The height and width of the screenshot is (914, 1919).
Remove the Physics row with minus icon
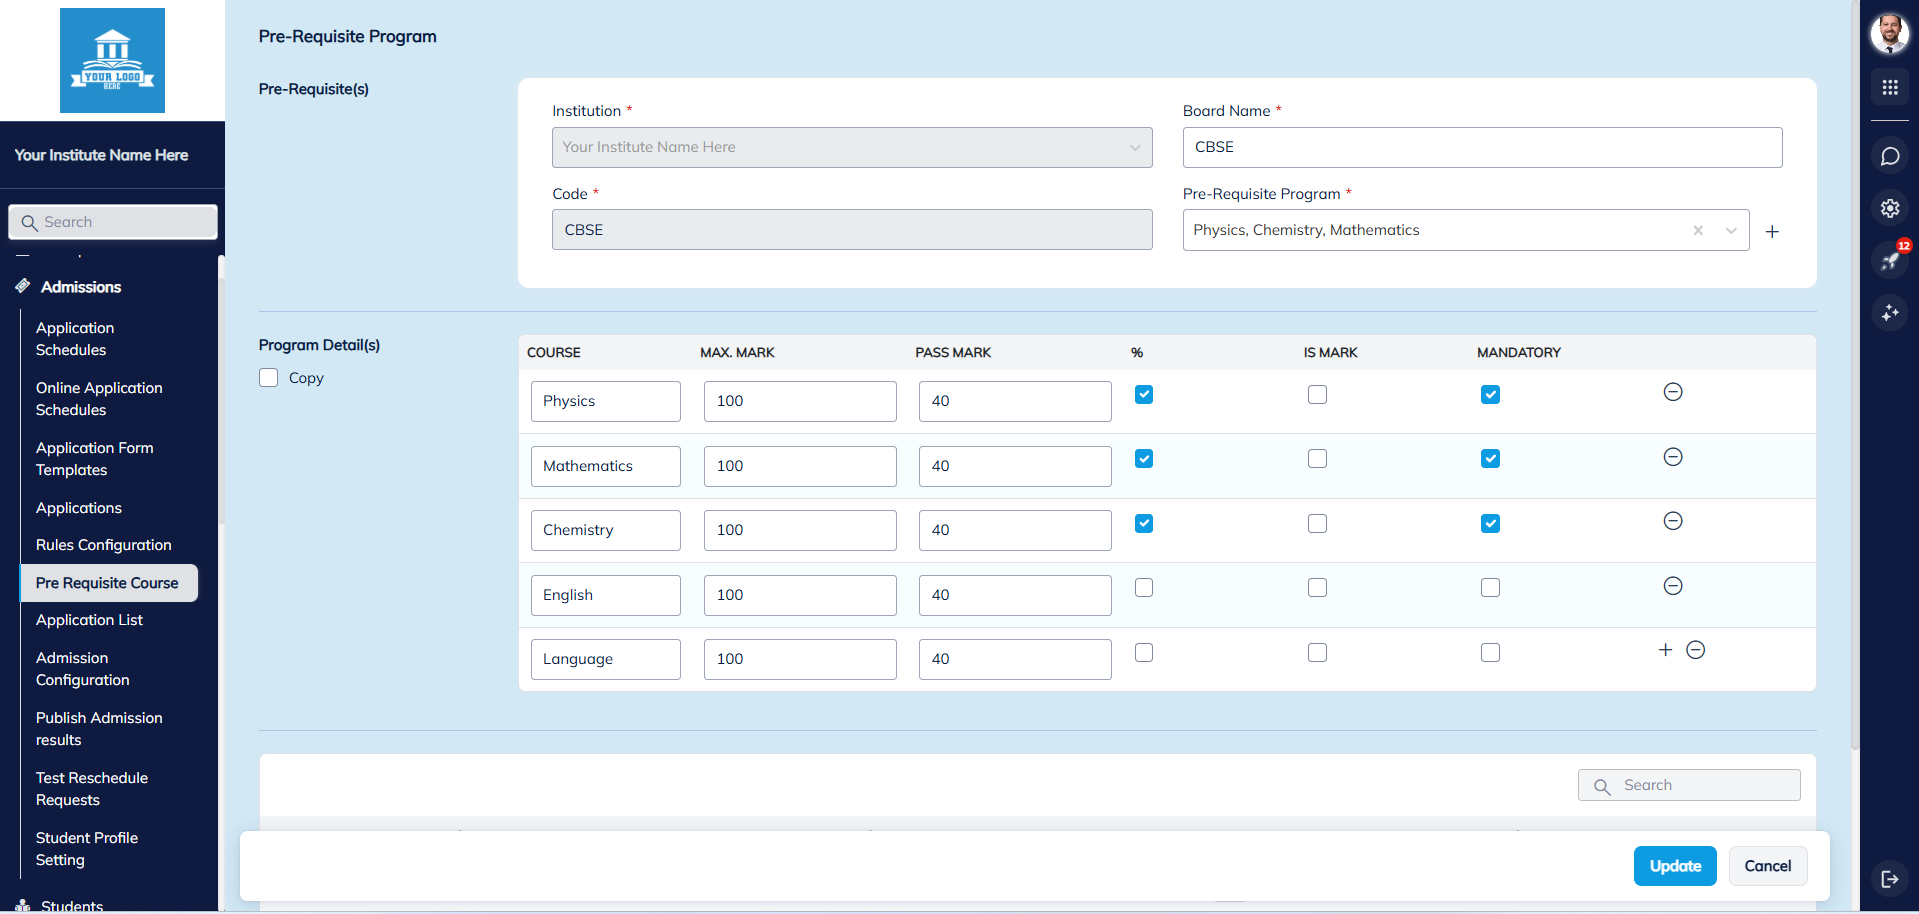pos(1673,392)
